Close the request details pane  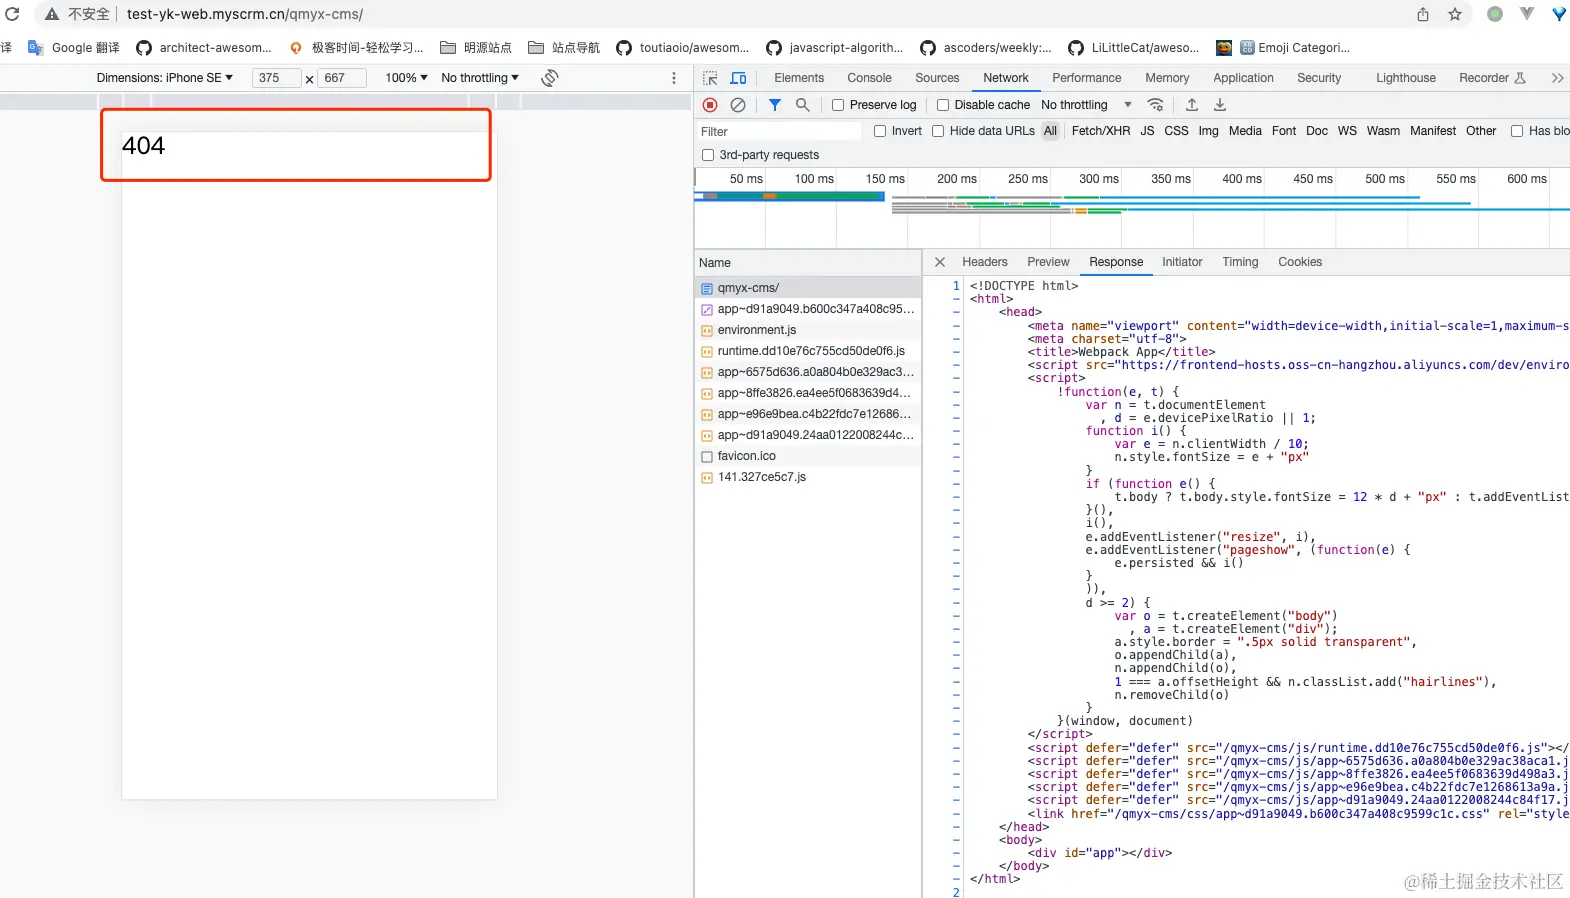click(940, 262)
